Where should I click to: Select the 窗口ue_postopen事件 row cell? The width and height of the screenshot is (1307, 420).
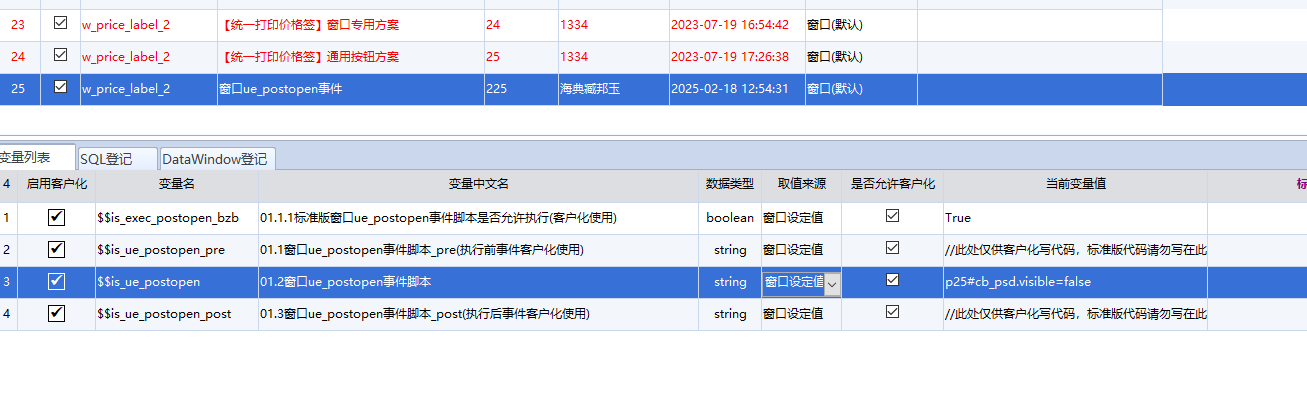click(x=350, y=89)
